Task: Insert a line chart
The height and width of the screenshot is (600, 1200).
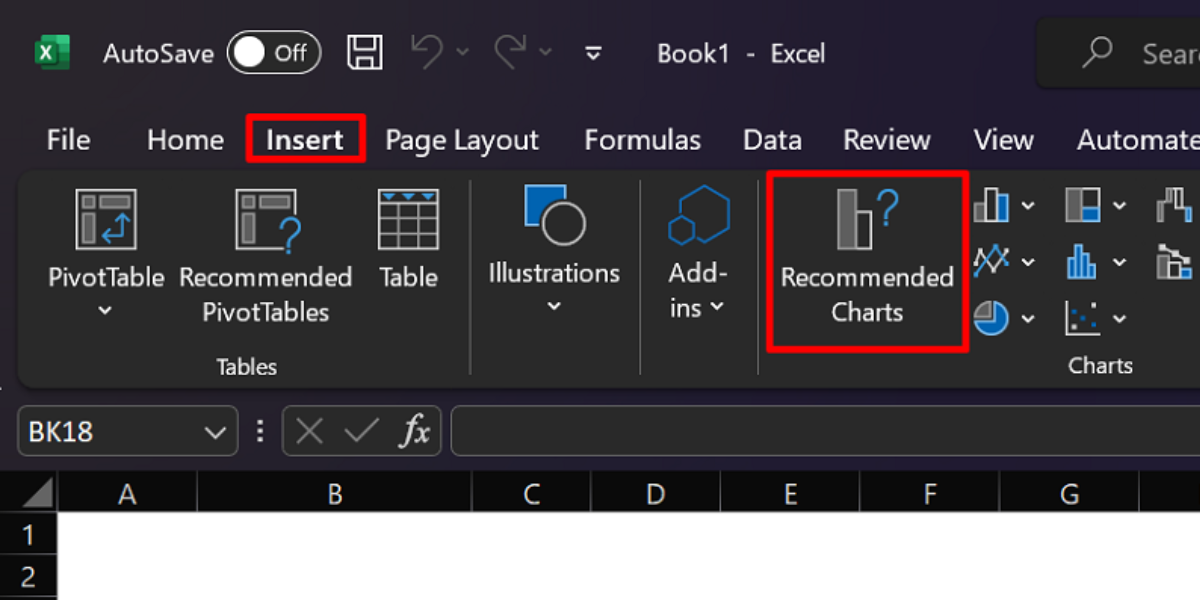Action: (x=992, y=262)
